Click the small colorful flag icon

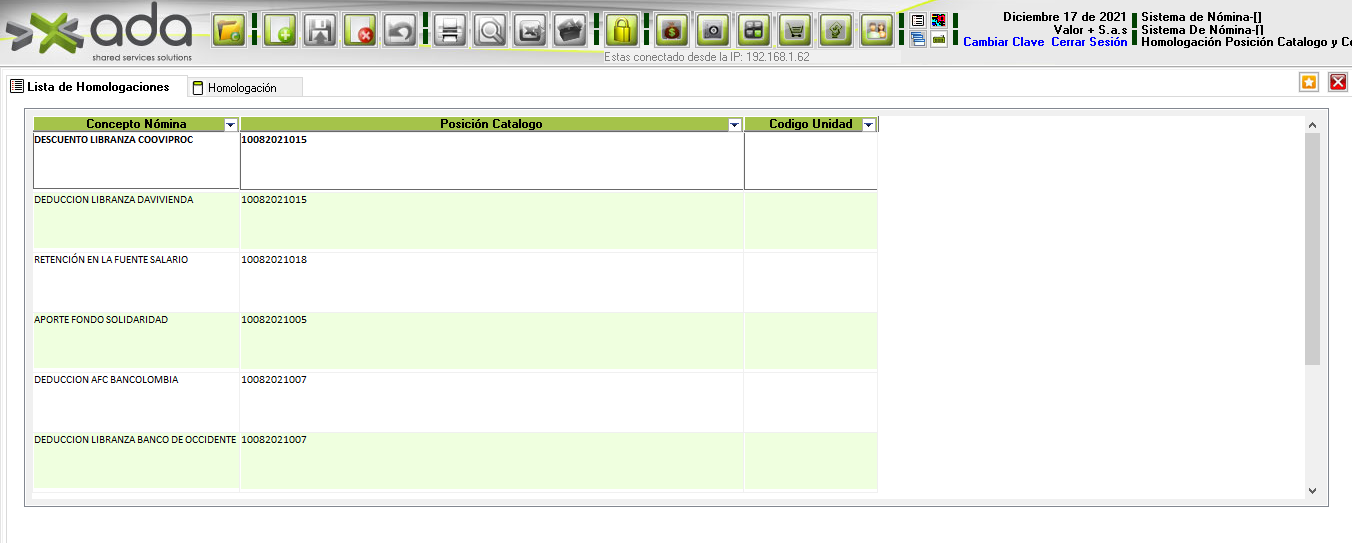tap(939, 20)
